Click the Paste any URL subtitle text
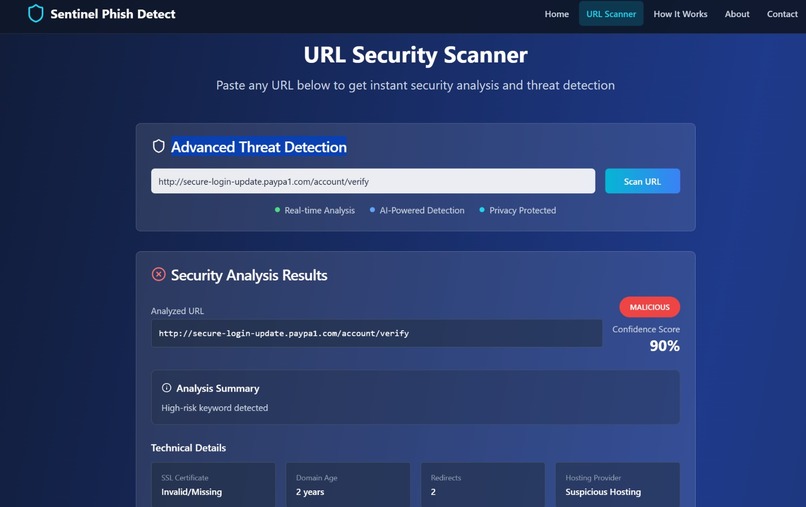The width and height of the screenshot is (806, 507). point(415,85)
